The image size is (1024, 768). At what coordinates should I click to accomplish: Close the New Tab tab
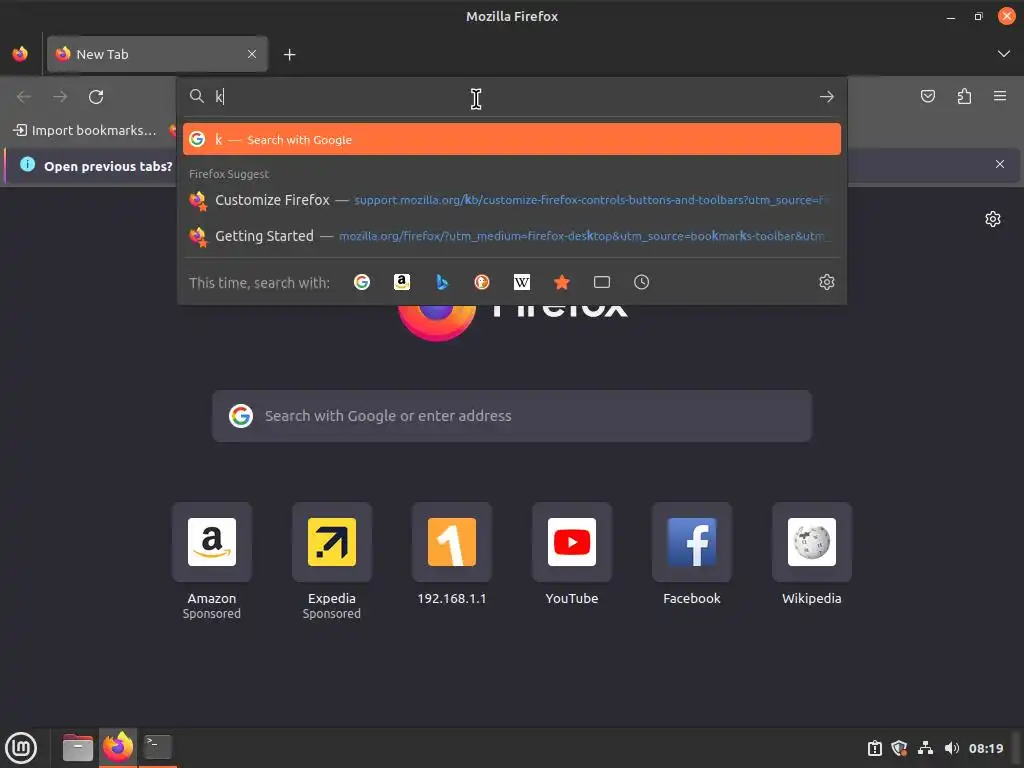point(252,54)
